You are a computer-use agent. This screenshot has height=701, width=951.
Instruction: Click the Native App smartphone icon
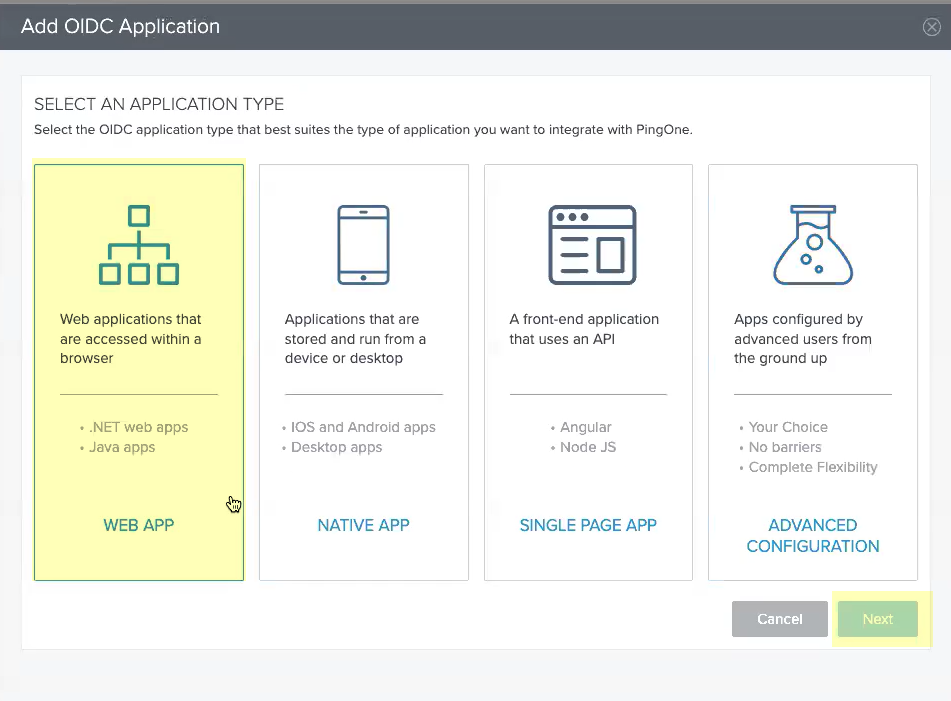(x=363, y=245)
